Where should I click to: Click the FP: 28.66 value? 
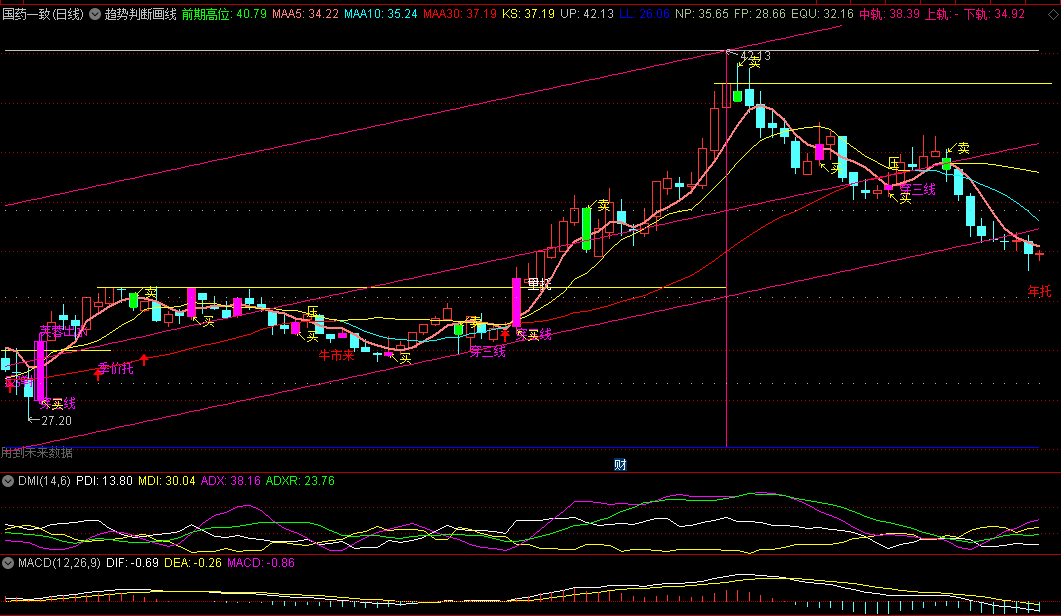tap(760, 14)
